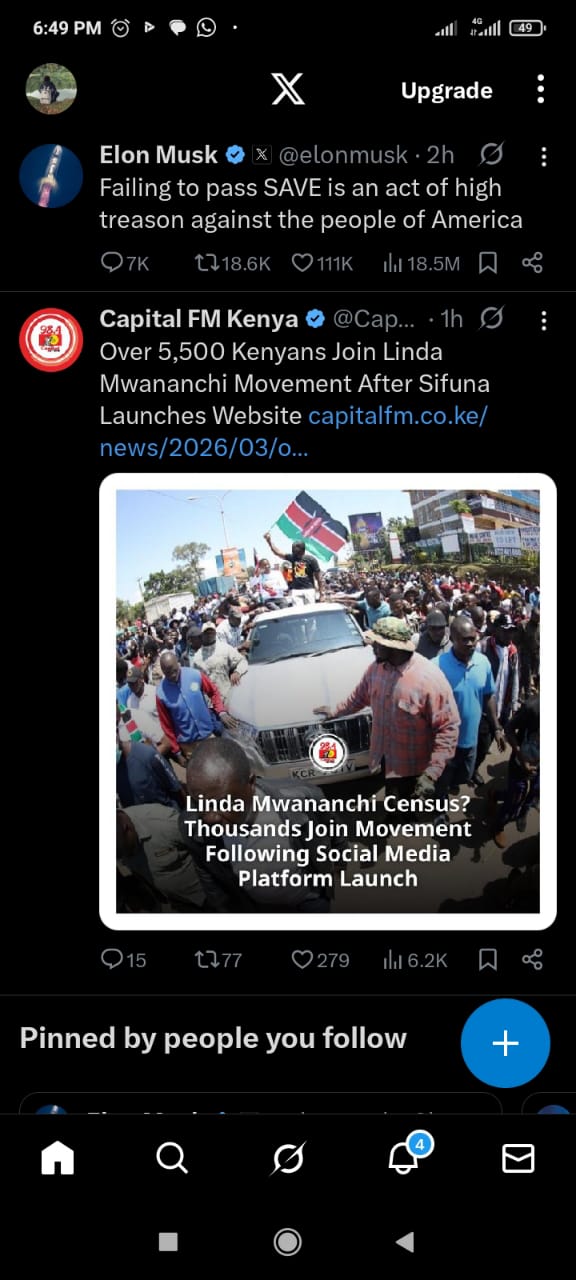Open the capitalfm.co.ke news link
576x1280 pixels.
click(x=293, y=431)
